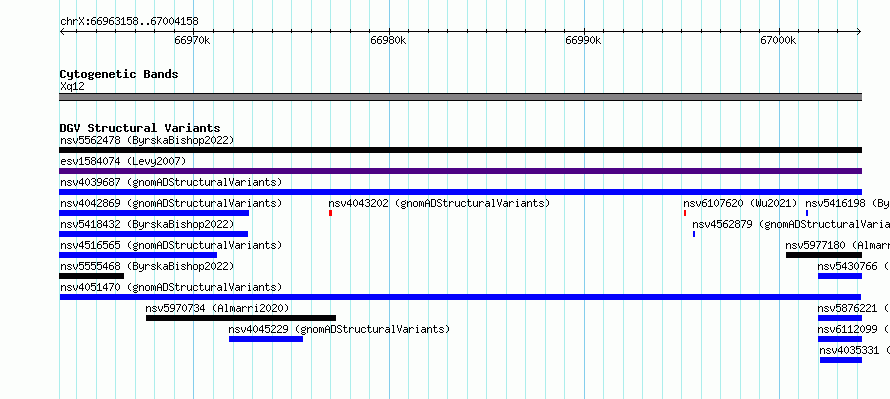Open the nsv4051470 variant label
890x399 pixels.
point(171,287)
